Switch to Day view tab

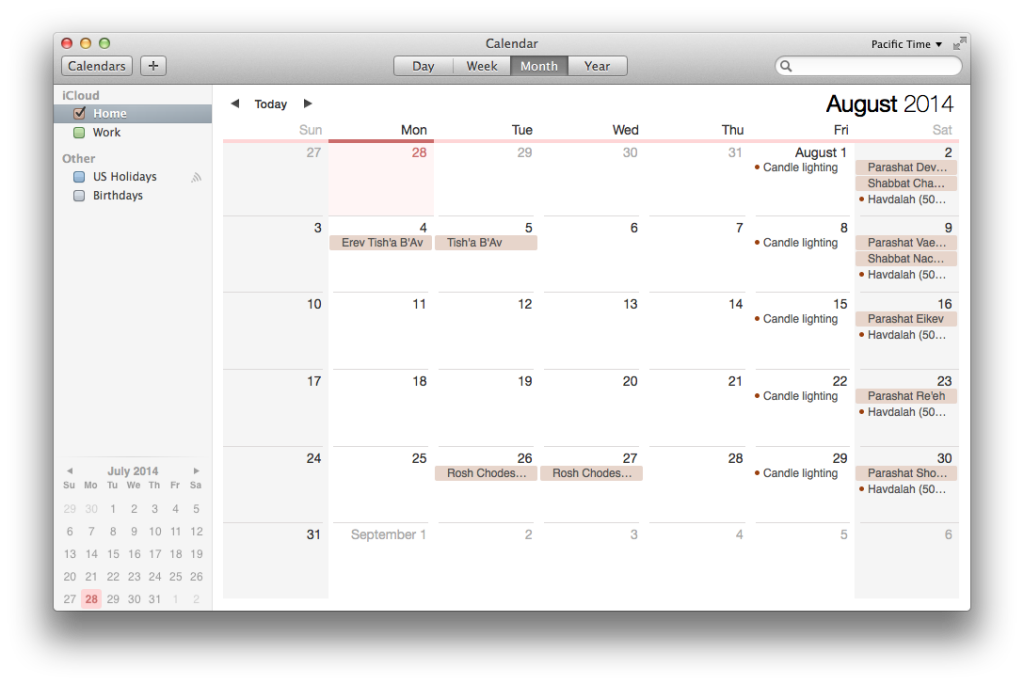point(423,66)
